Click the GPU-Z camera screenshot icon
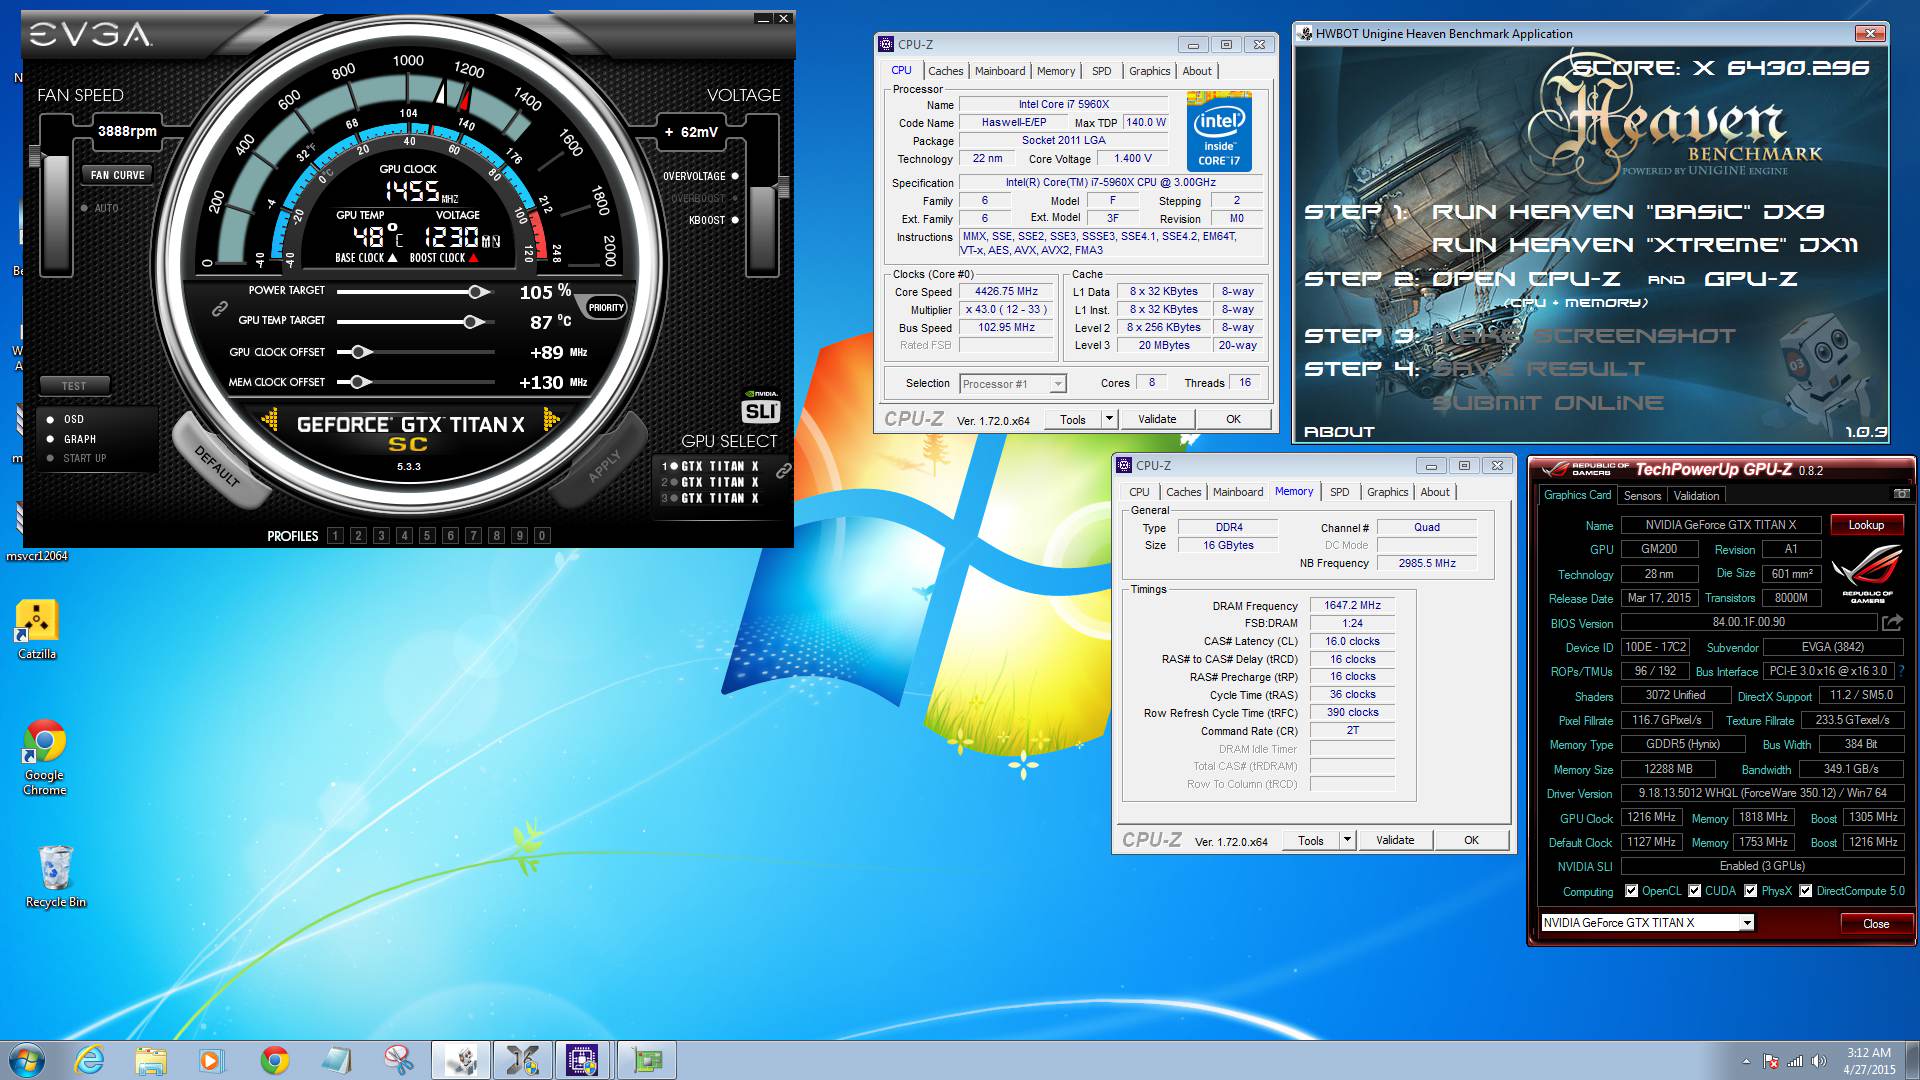 [x=1901, y=494]
